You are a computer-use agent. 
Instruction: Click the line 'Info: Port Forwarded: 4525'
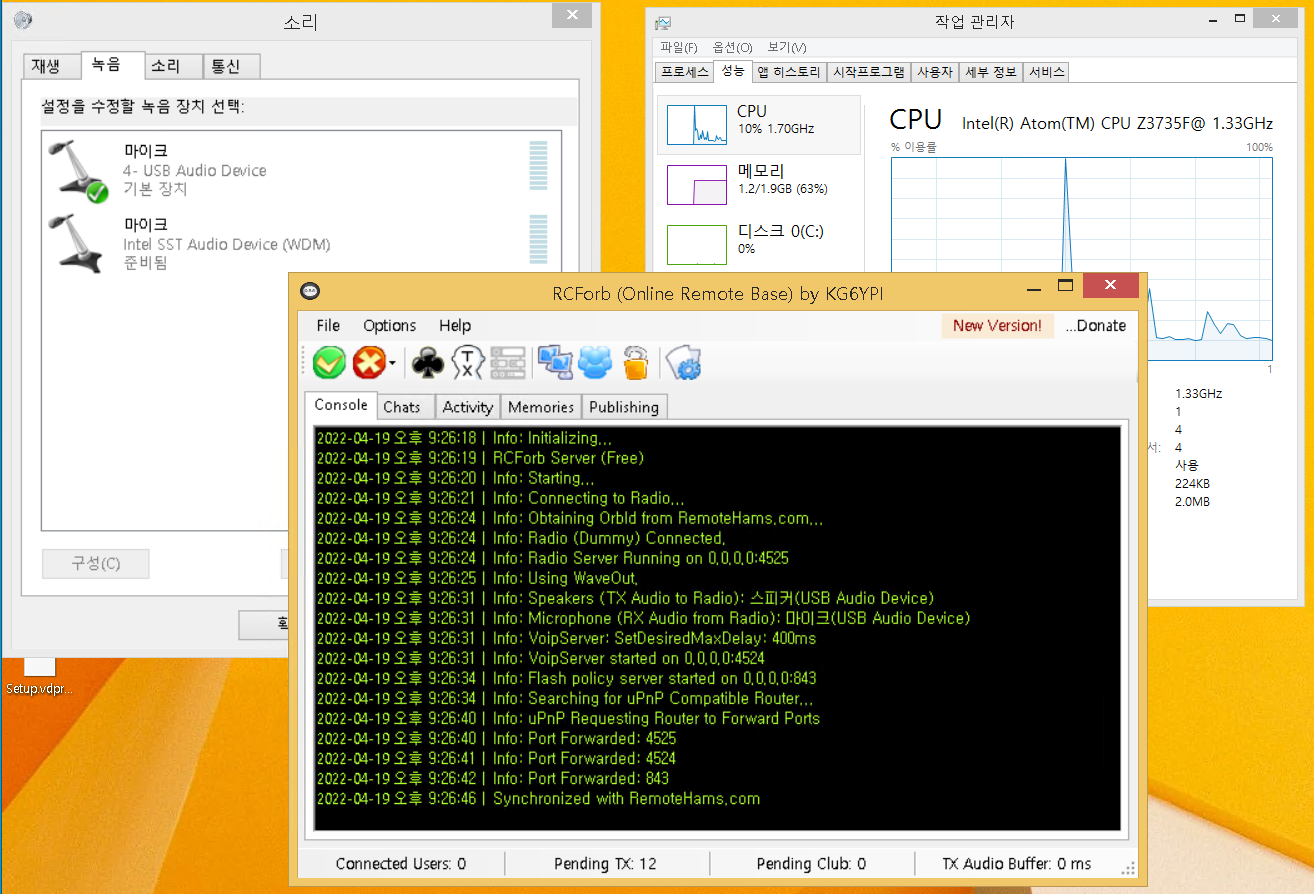click(x=496, y=738)
